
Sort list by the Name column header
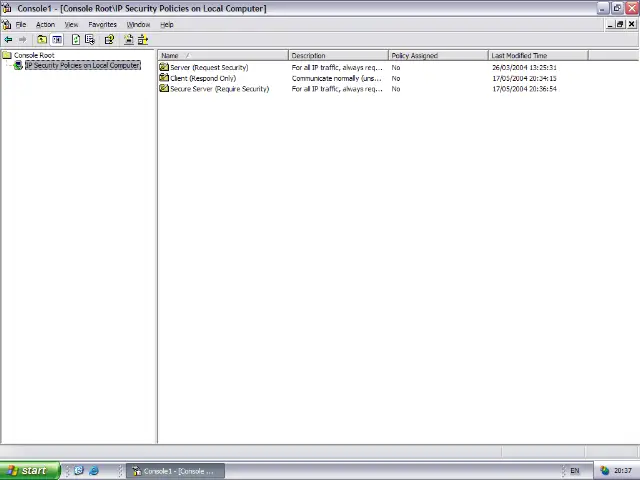(223, 55)
